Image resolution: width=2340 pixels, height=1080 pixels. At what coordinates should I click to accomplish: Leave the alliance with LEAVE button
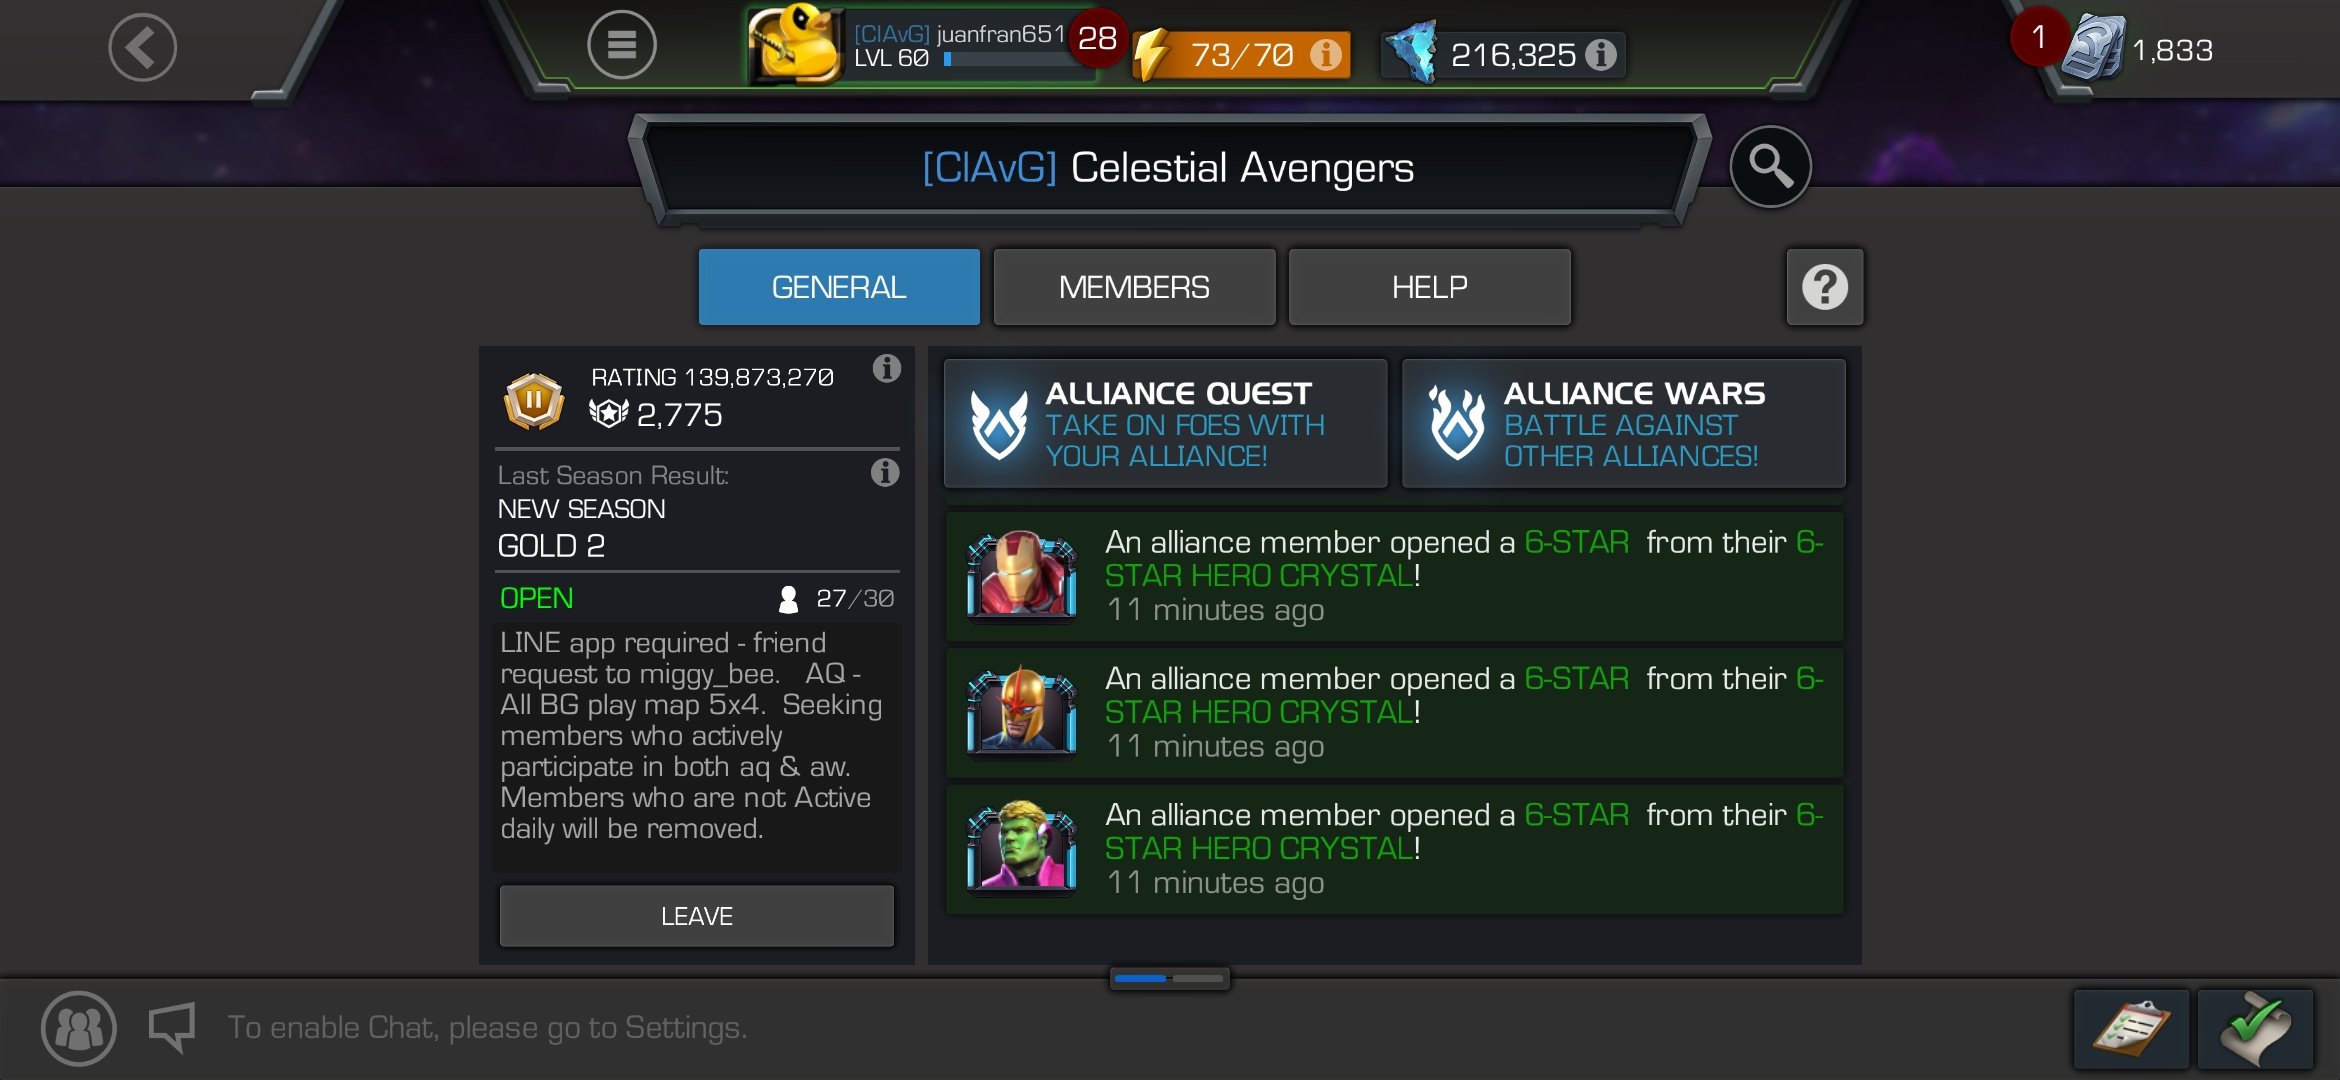696,916
